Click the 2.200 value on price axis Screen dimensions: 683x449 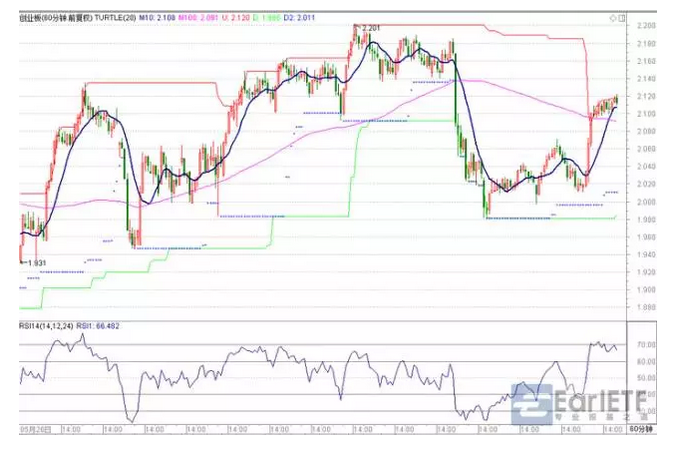[x=646, y=26]
